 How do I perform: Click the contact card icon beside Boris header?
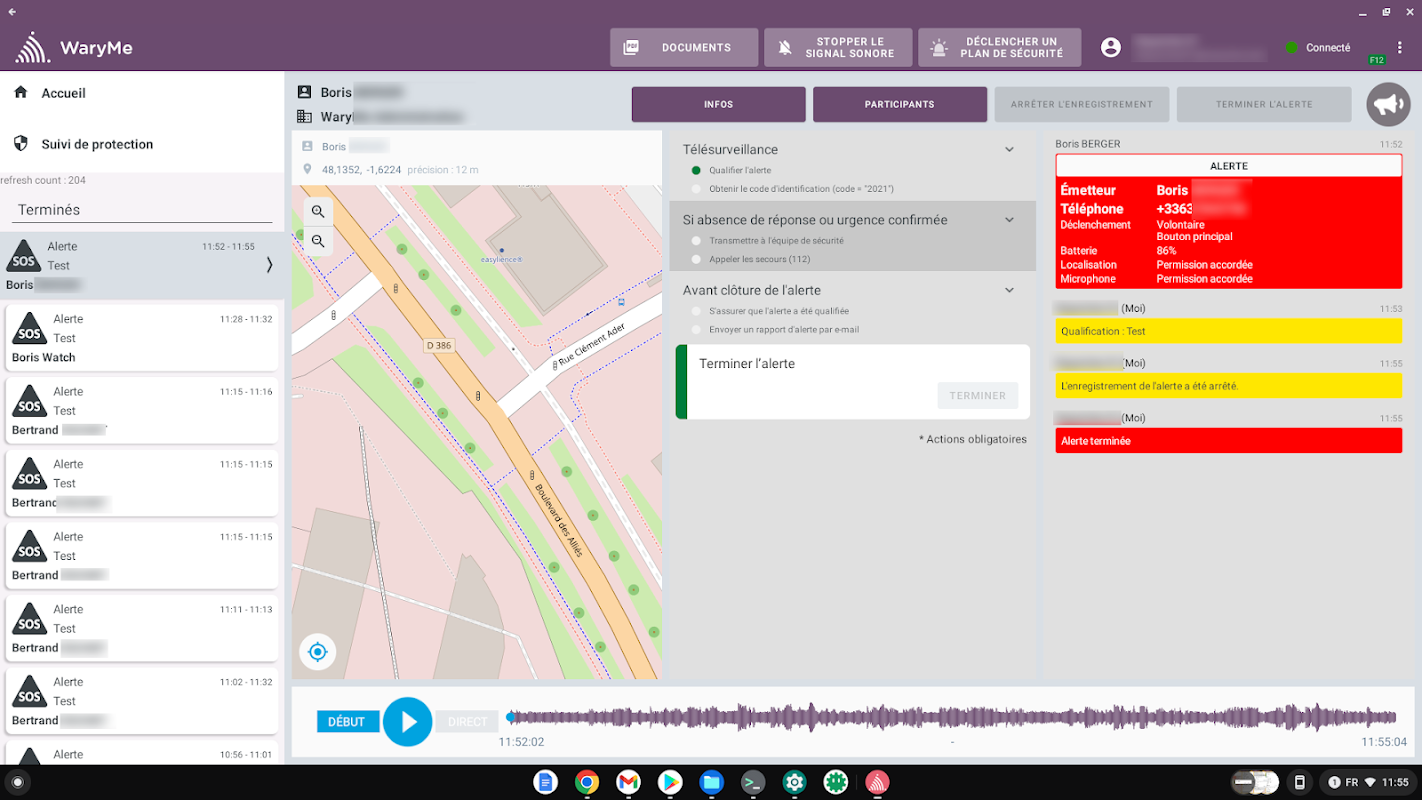point(305,92)
